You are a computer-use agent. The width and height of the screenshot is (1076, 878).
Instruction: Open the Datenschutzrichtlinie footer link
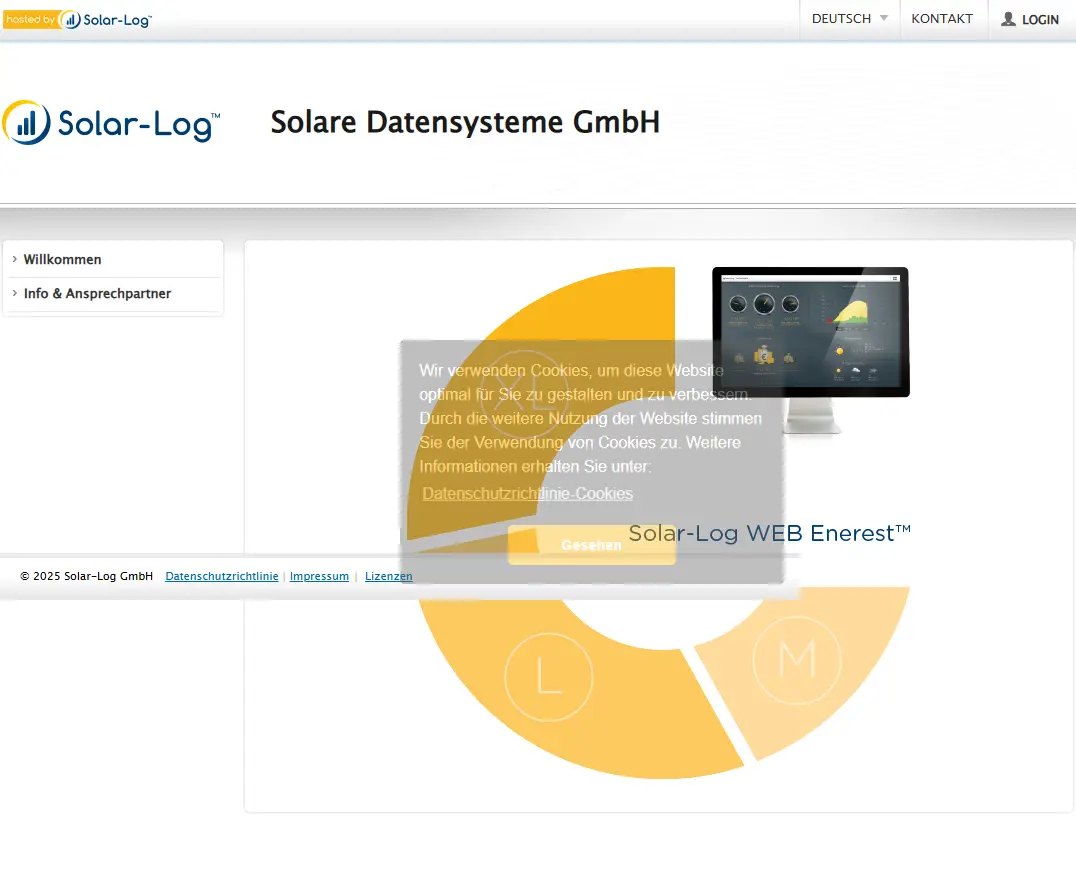click(222, 576)
